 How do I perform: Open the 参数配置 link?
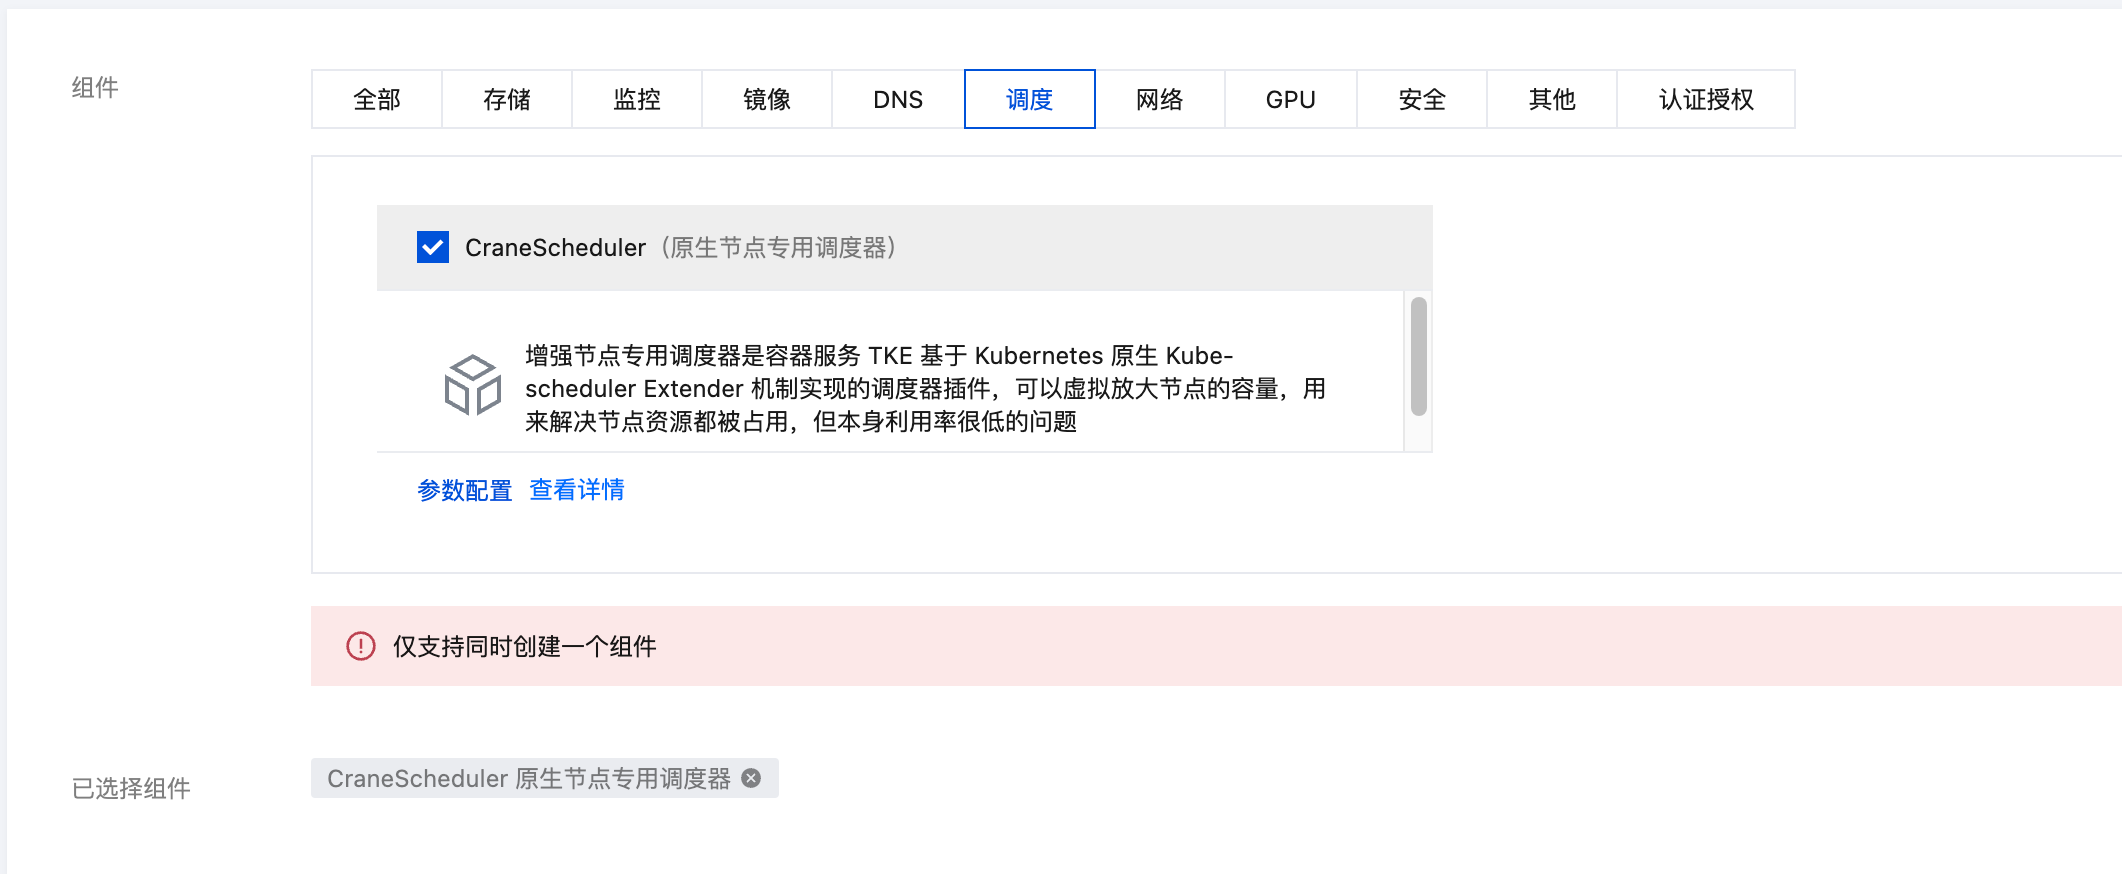(x=464, y=490)
